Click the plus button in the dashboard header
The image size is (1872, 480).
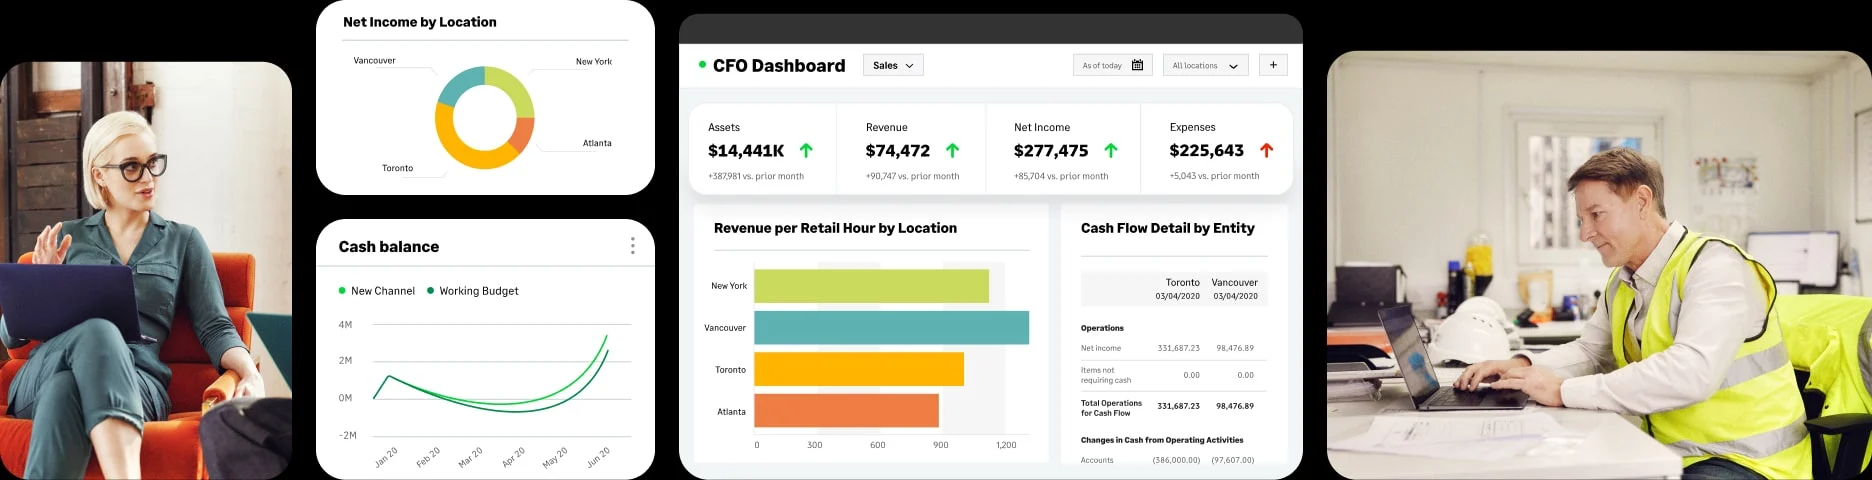pos(1273,65)
